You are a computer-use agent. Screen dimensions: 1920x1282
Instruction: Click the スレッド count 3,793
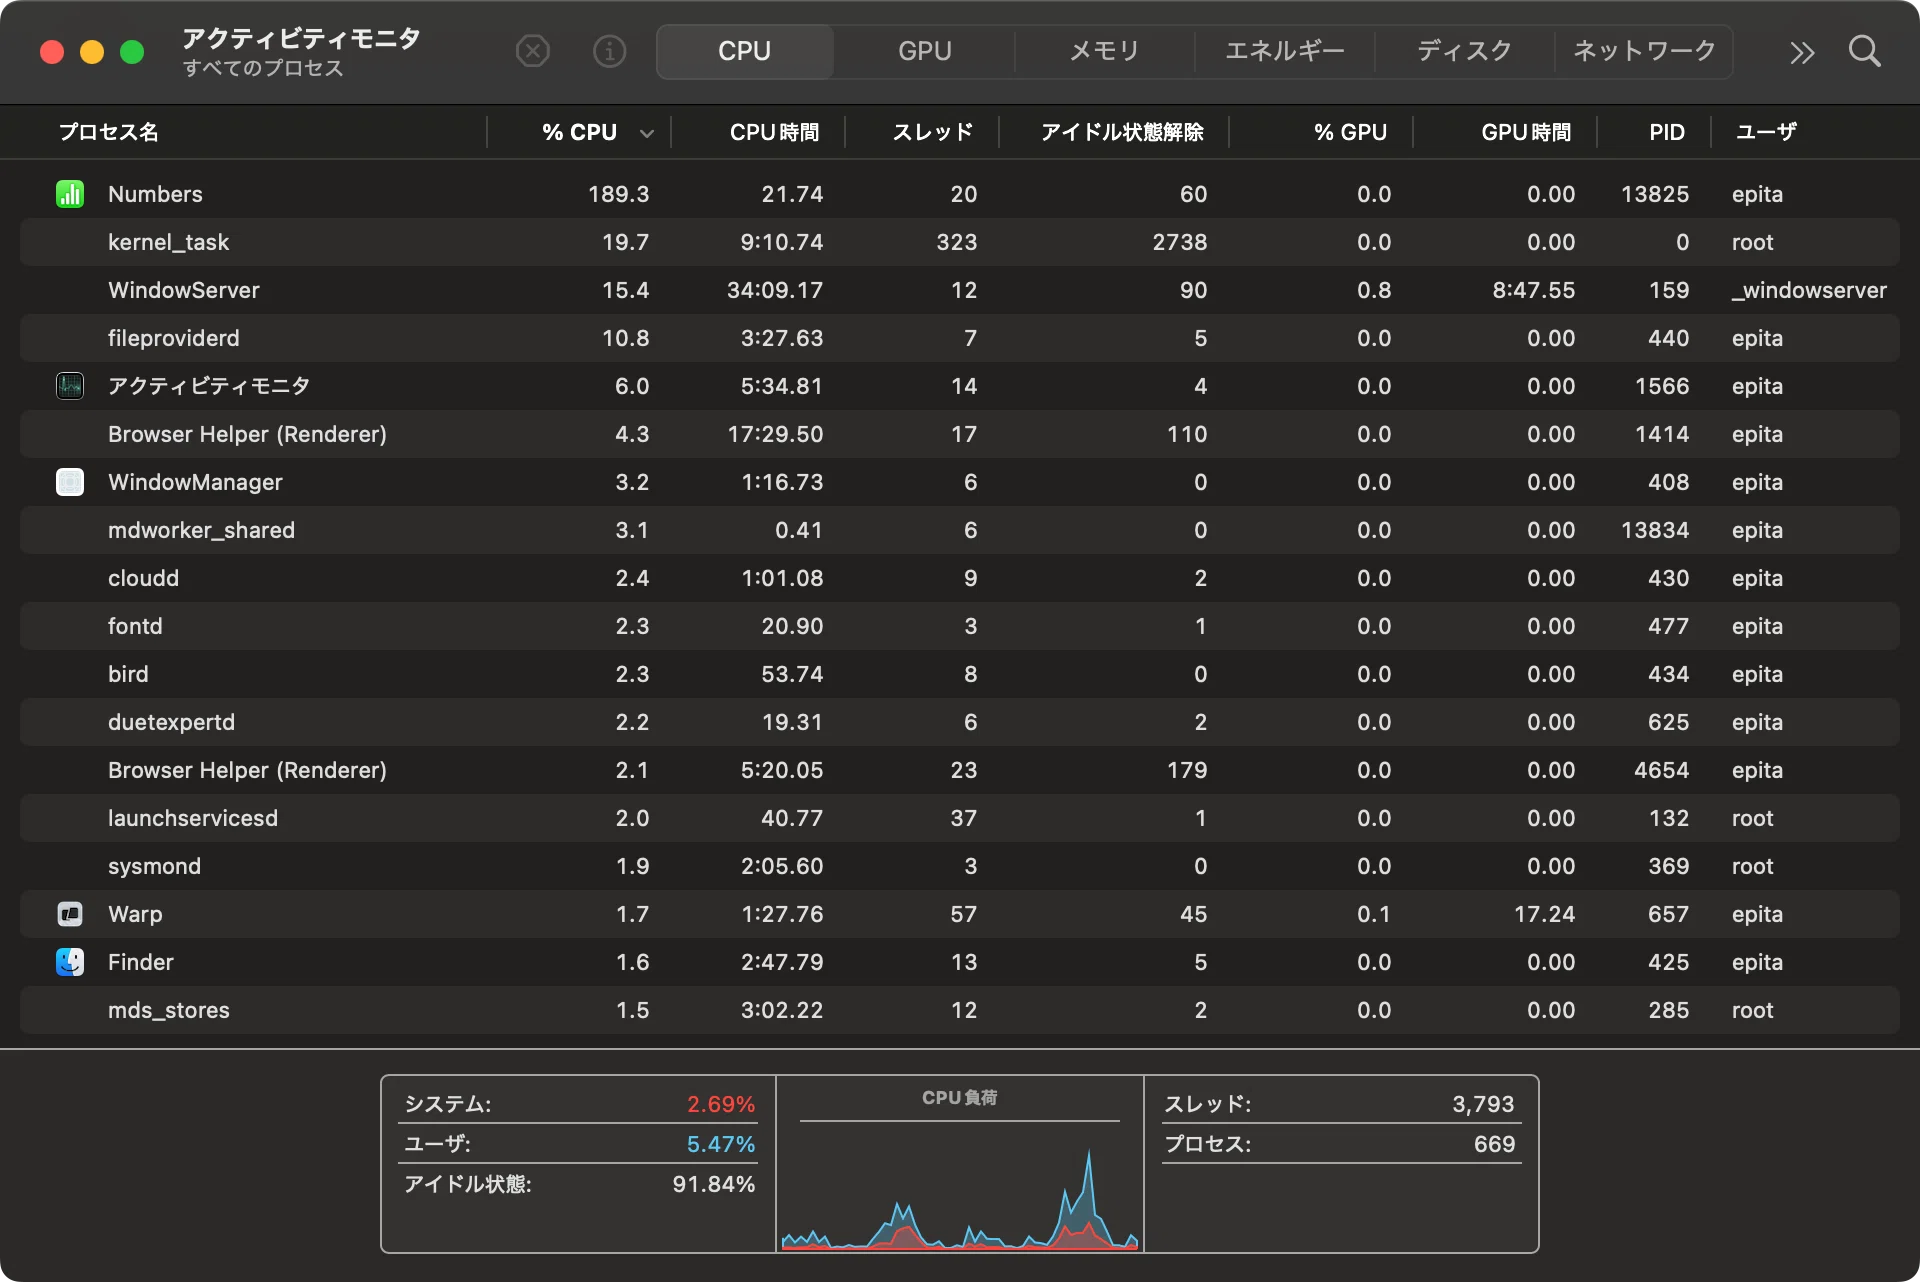(x=1483, y=1104)
